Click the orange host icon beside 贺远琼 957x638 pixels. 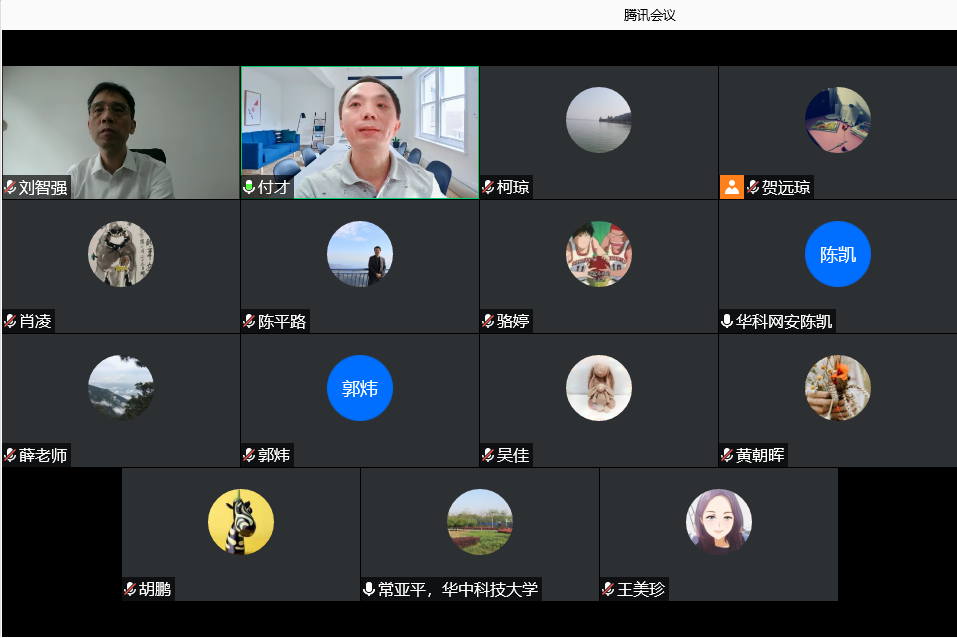732,187
